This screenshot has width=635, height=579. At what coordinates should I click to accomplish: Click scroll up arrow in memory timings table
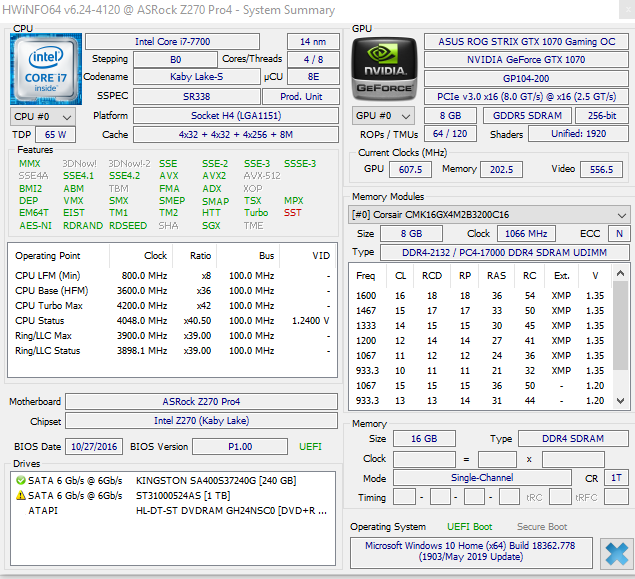(620, 274)
